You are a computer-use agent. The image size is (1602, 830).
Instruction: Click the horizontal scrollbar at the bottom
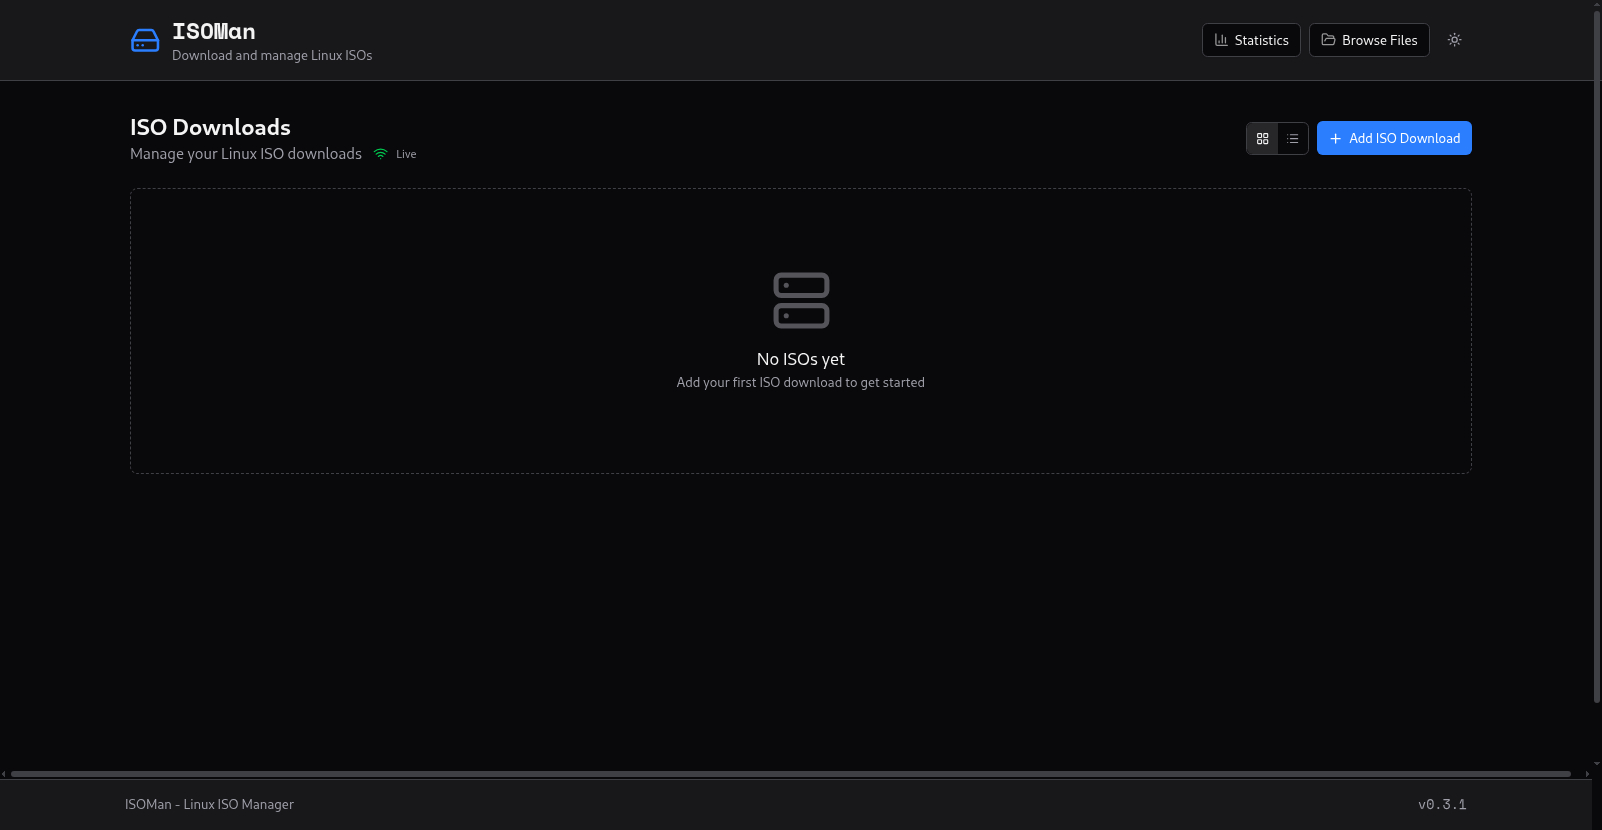click(790, 774)
